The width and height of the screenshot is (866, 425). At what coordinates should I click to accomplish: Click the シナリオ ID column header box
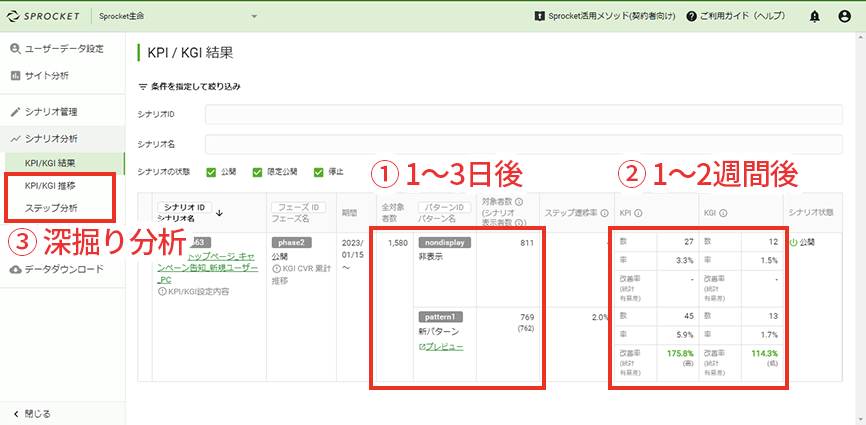[x=184, y=207]
